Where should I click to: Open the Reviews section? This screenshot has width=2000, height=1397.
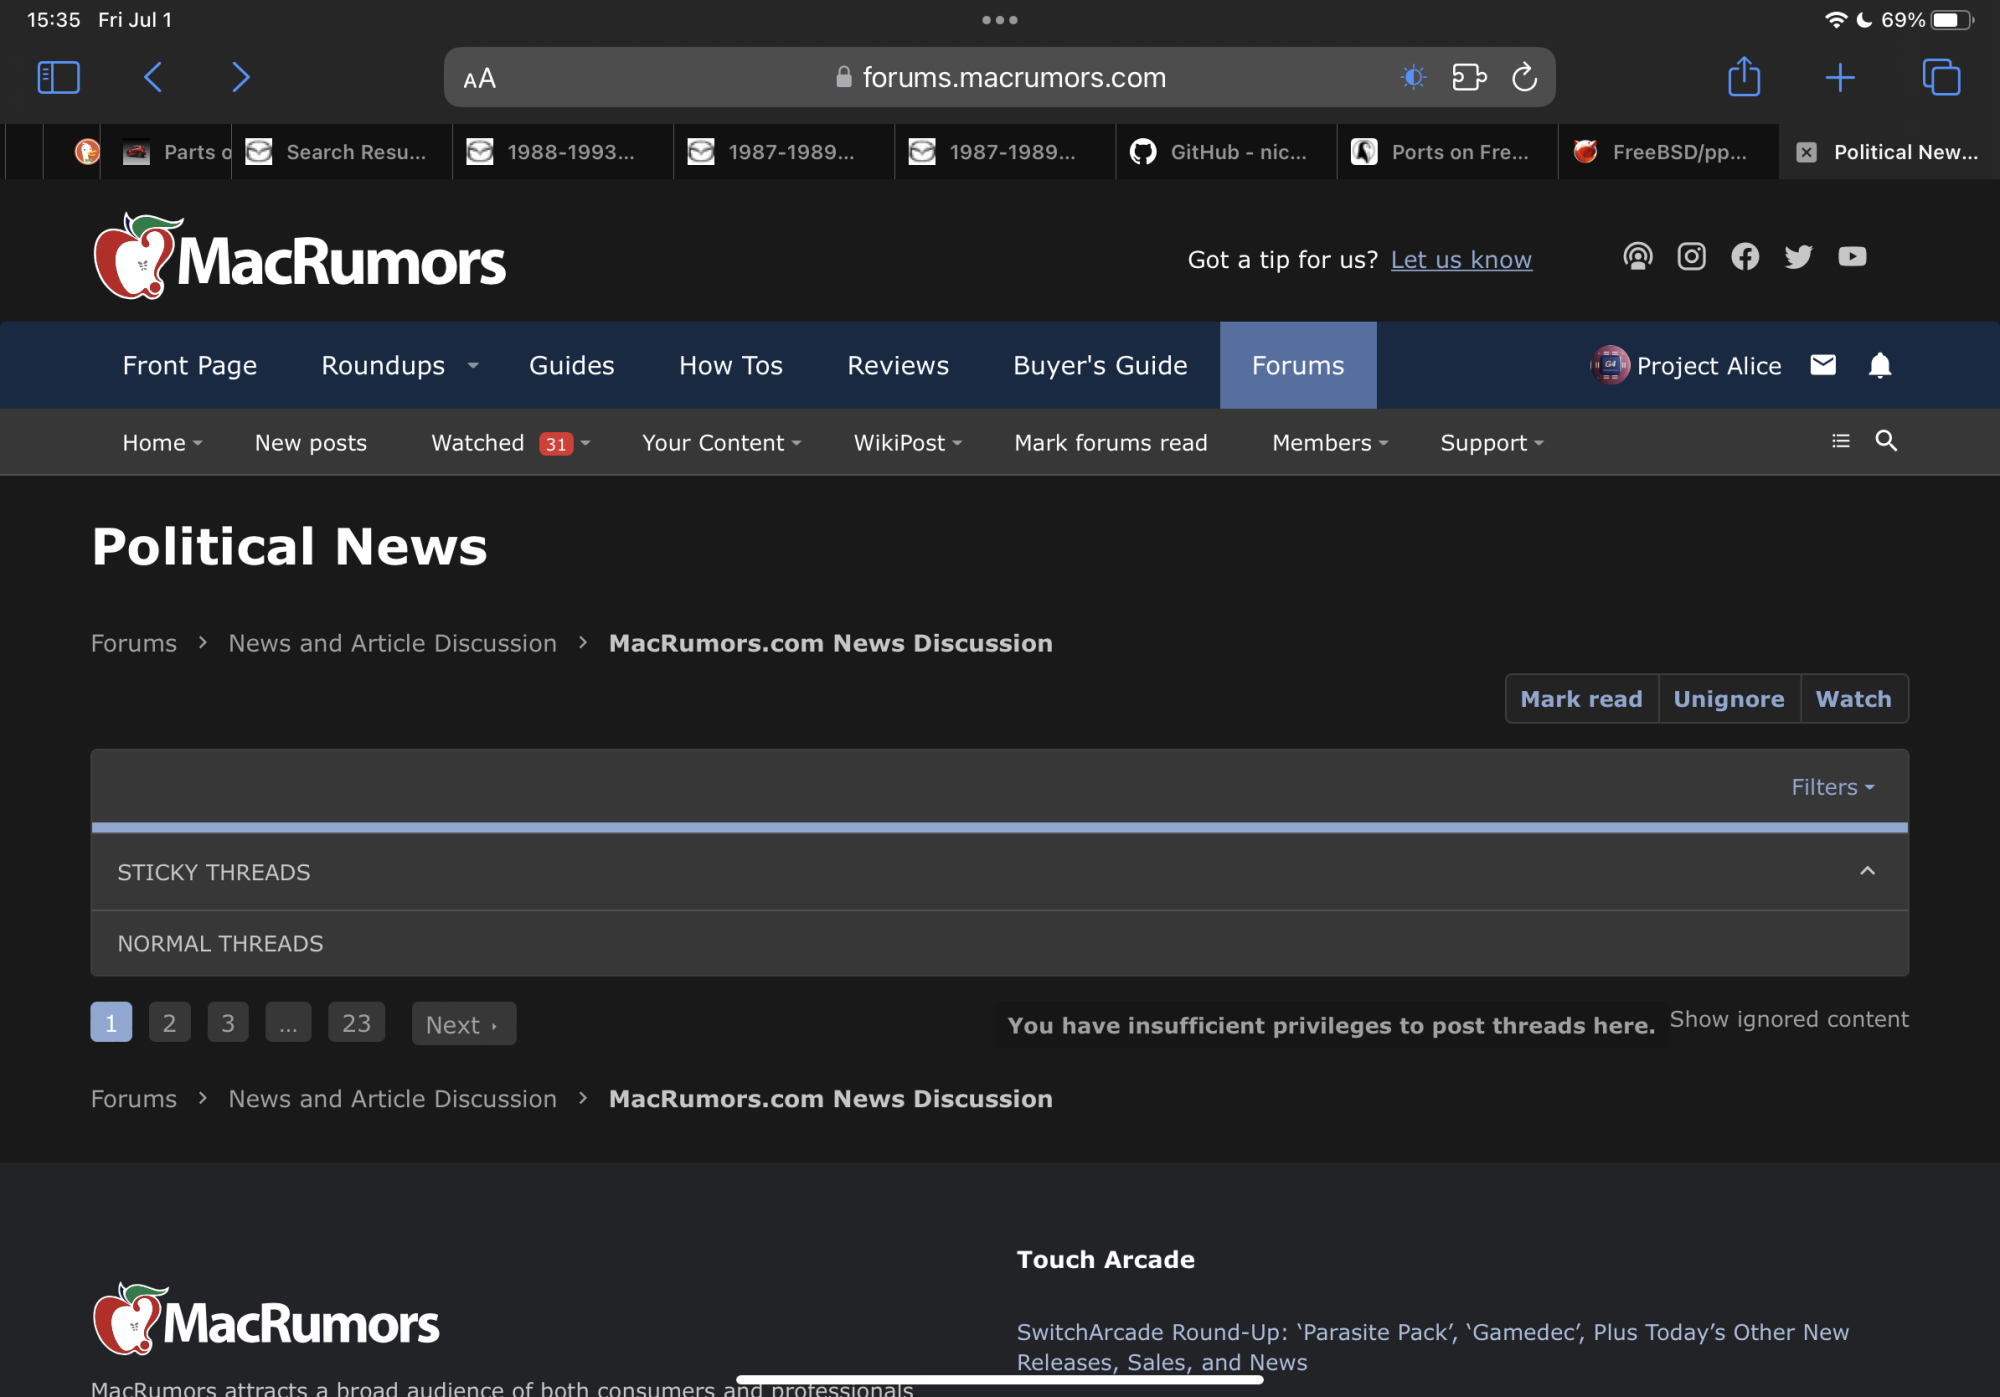pos(898,366)
